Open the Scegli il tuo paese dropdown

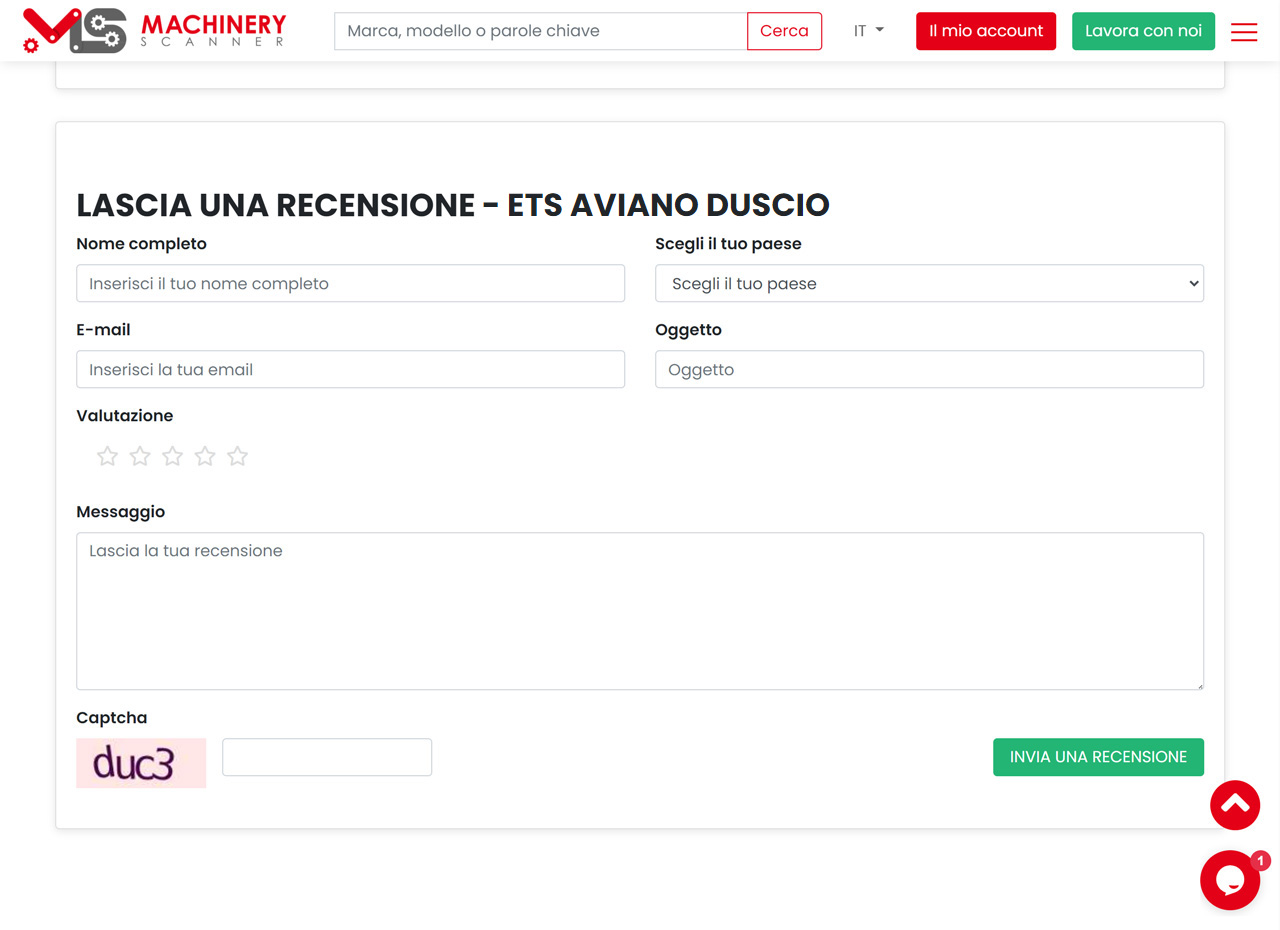[929, 283]
